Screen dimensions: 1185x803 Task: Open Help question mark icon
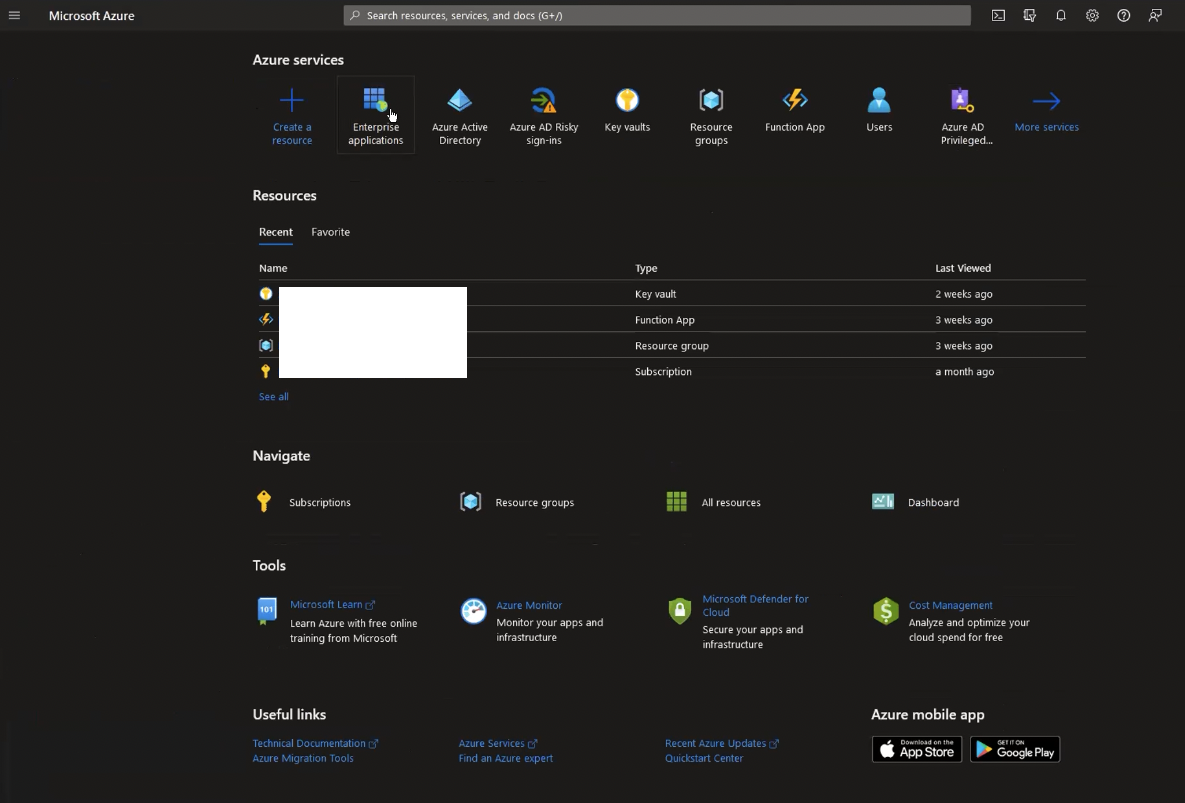1124,15
